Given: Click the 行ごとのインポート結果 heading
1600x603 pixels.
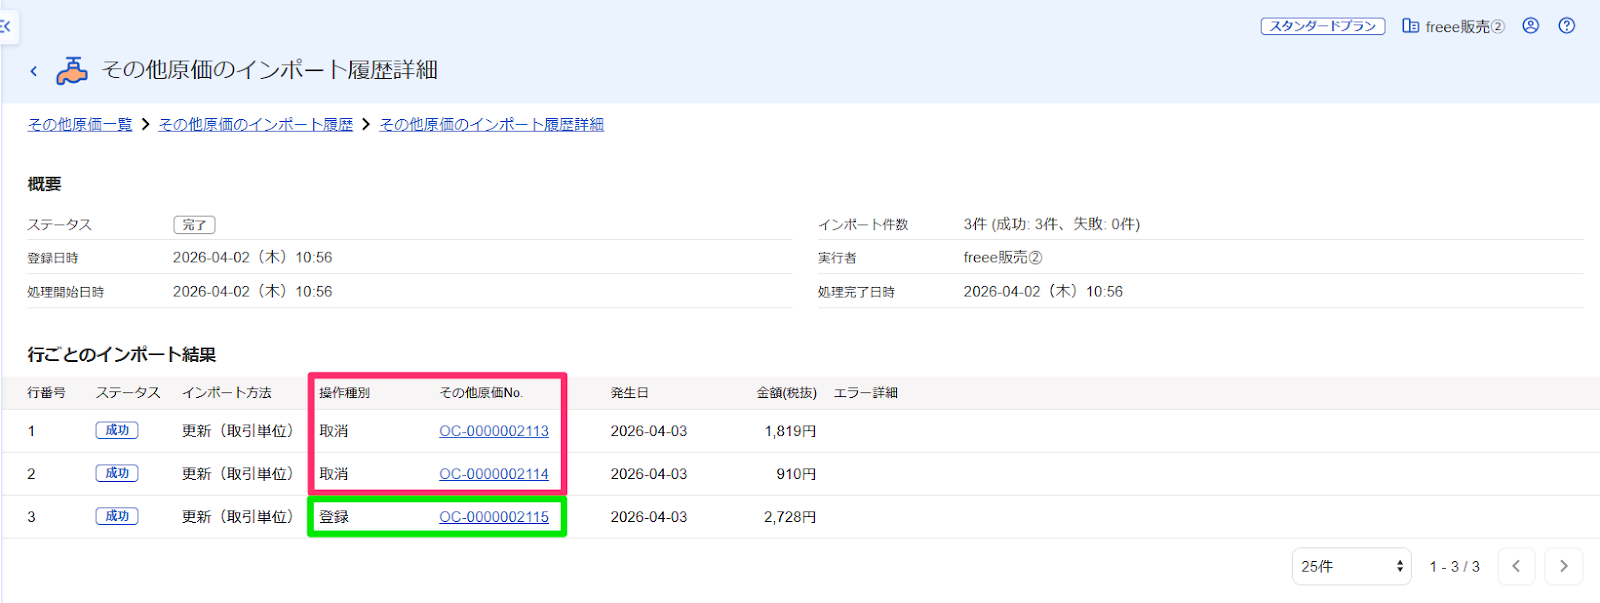Looking at the screenshot, I should tap(122, 355).
